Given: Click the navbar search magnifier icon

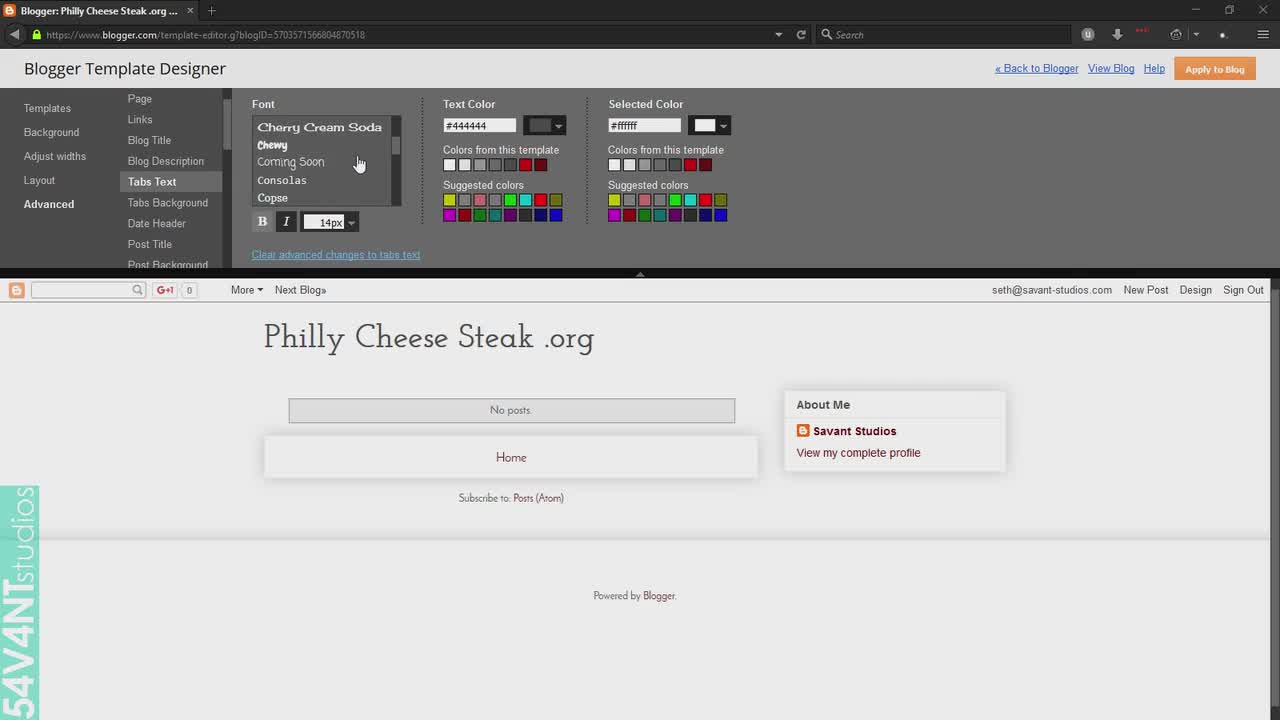Looking at the screenshot, I should click(138, 290).
